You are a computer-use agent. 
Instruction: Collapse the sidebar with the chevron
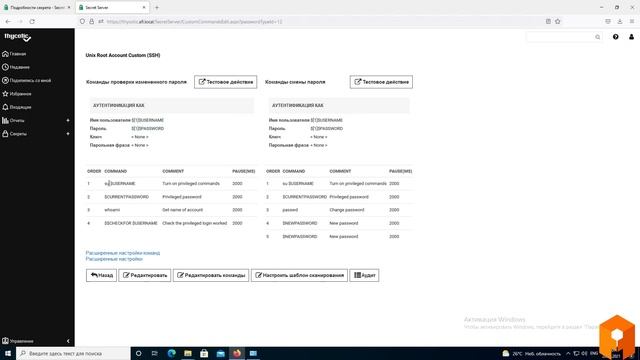[x=68, y=341]
